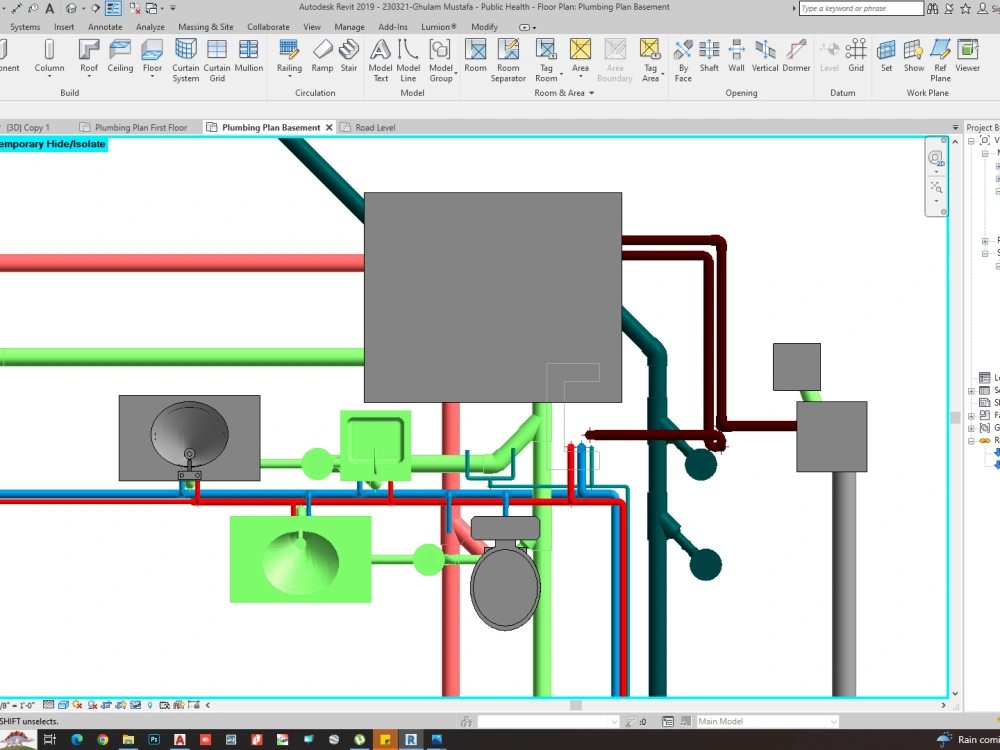Click Task View button on taskbar
This screenshot has height=750, width=1000.
tap(50, 740)
